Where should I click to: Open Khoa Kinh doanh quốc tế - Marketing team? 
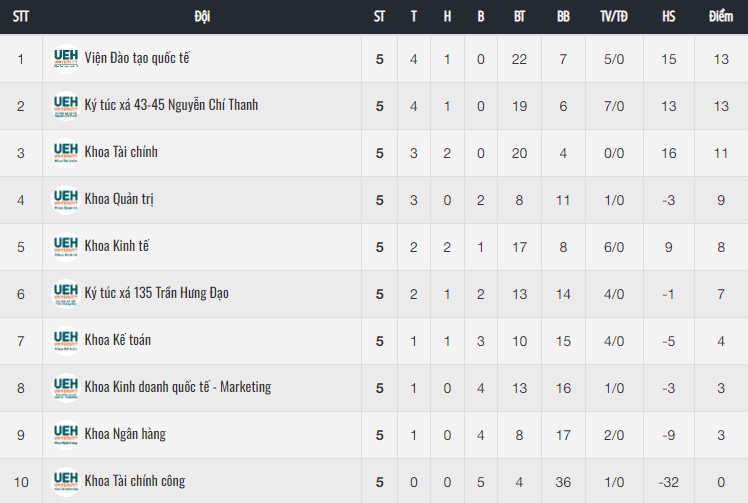[178, 387]
